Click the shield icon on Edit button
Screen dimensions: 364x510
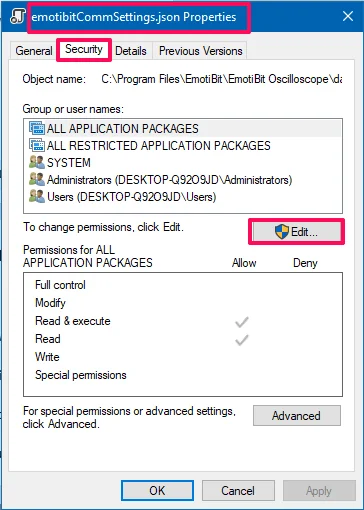(282, 232)
